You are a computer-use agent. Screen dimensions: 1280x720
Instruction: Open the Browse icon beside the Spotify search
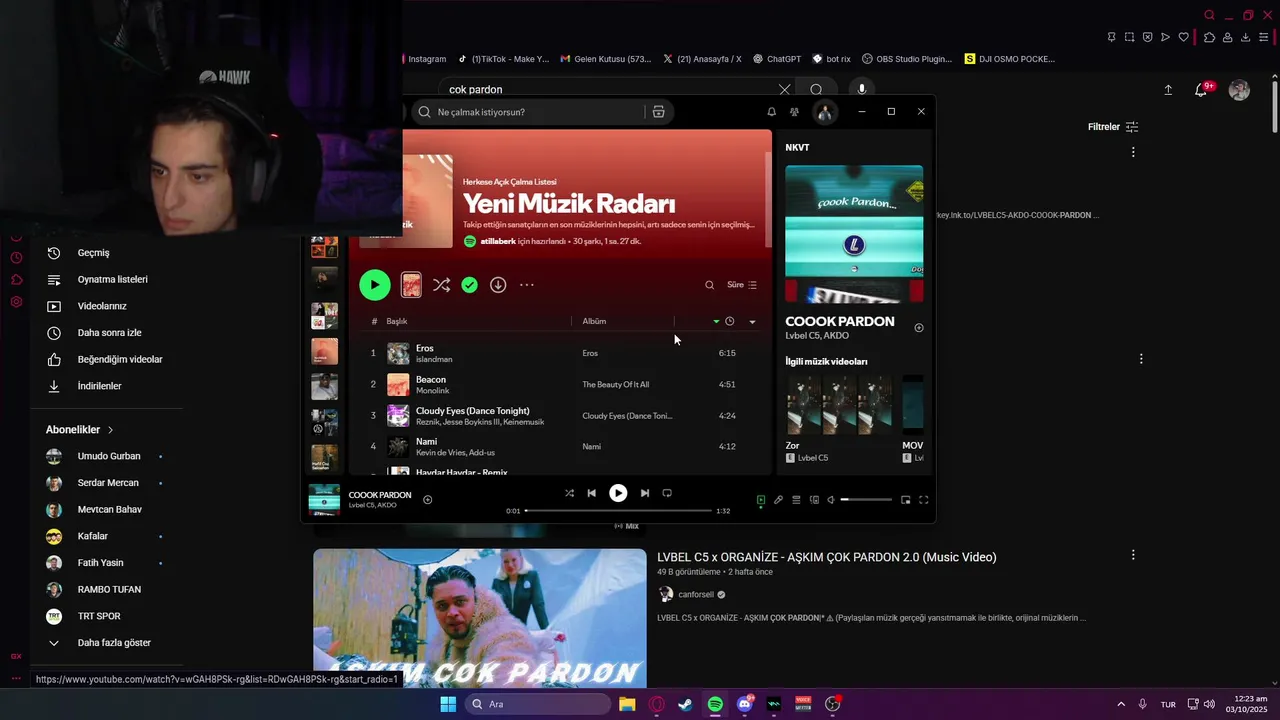tap(658, 112)
